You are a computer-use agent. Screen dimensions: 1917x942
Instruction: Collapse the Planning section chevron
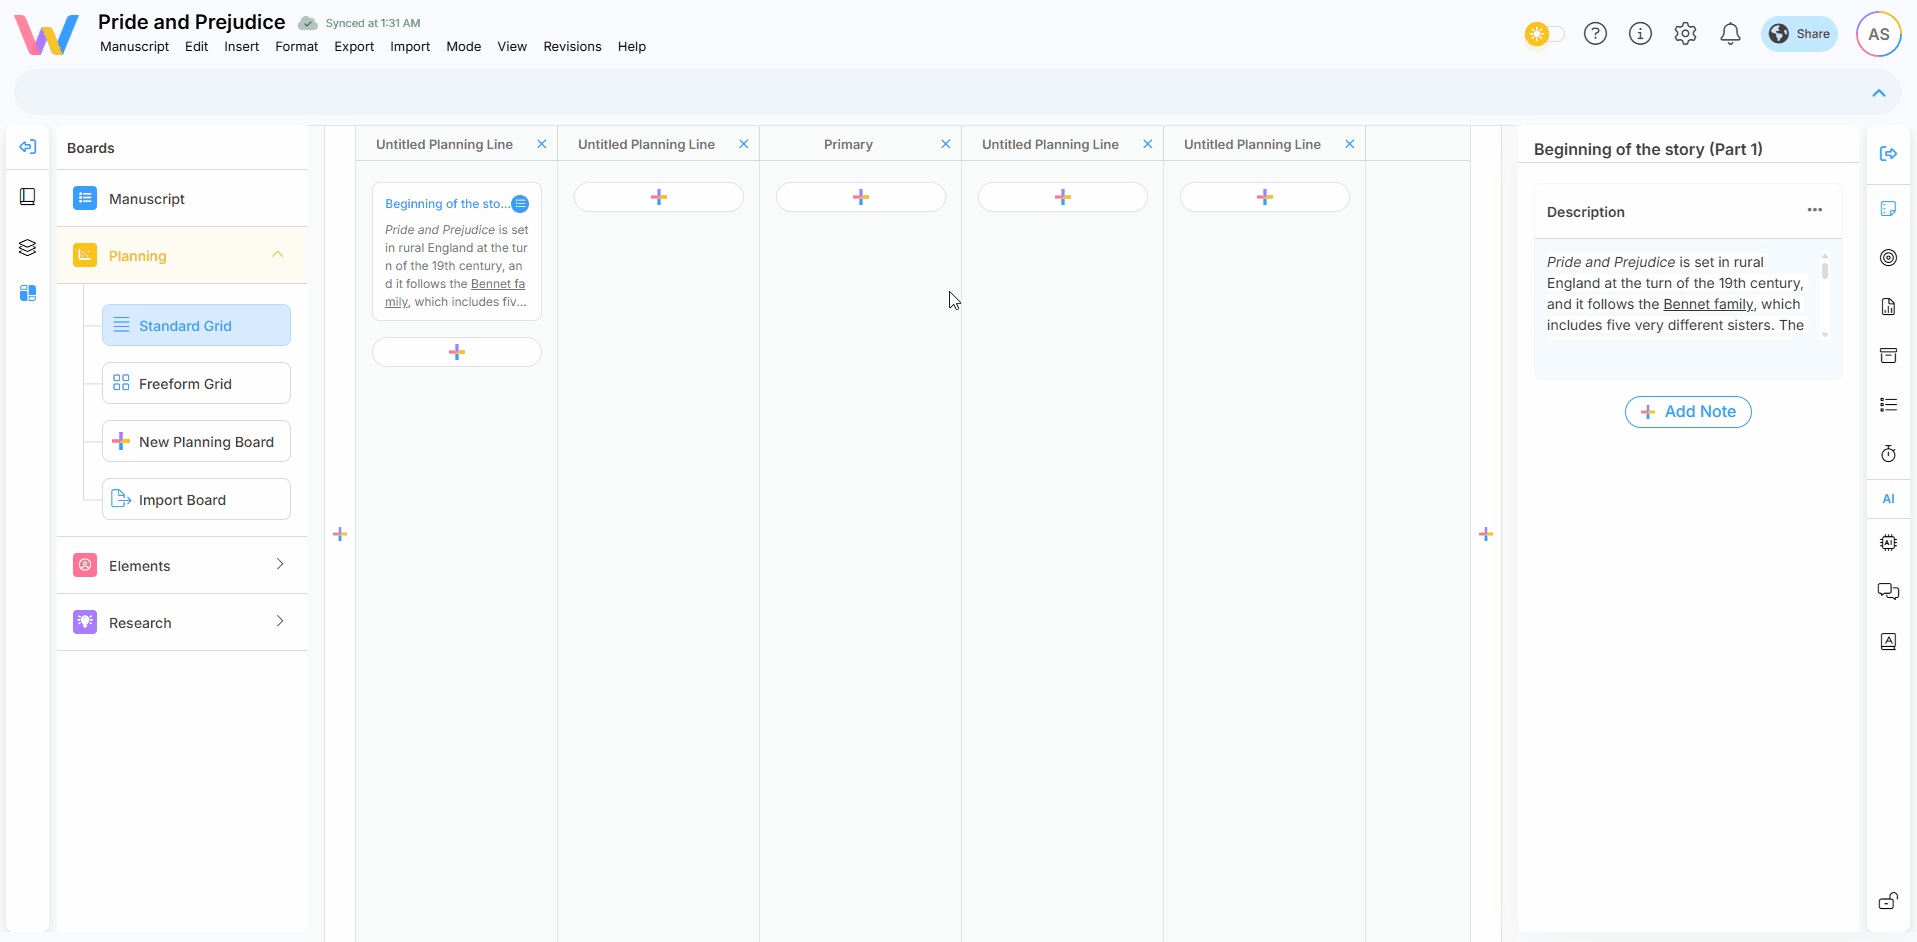278,255
